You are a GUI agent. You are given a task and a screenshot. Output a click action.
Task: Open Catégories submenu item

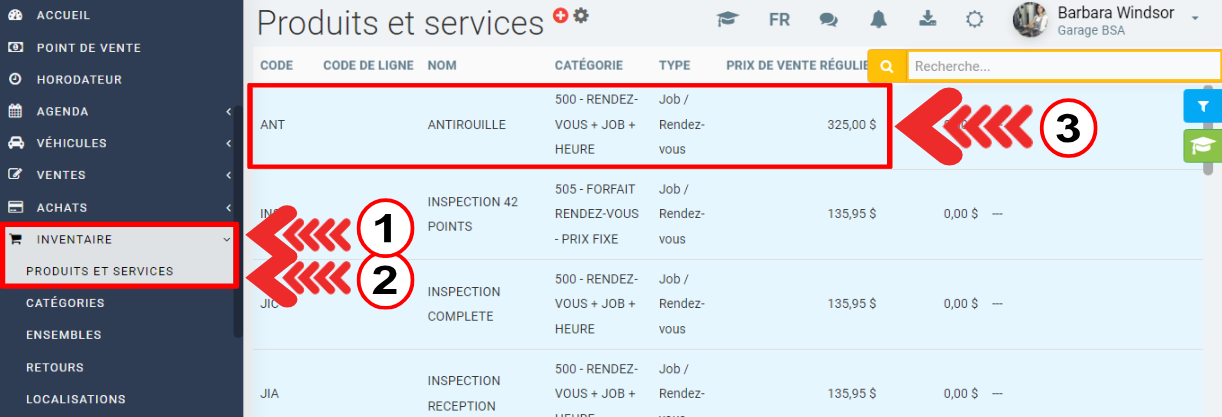point(65,302)
